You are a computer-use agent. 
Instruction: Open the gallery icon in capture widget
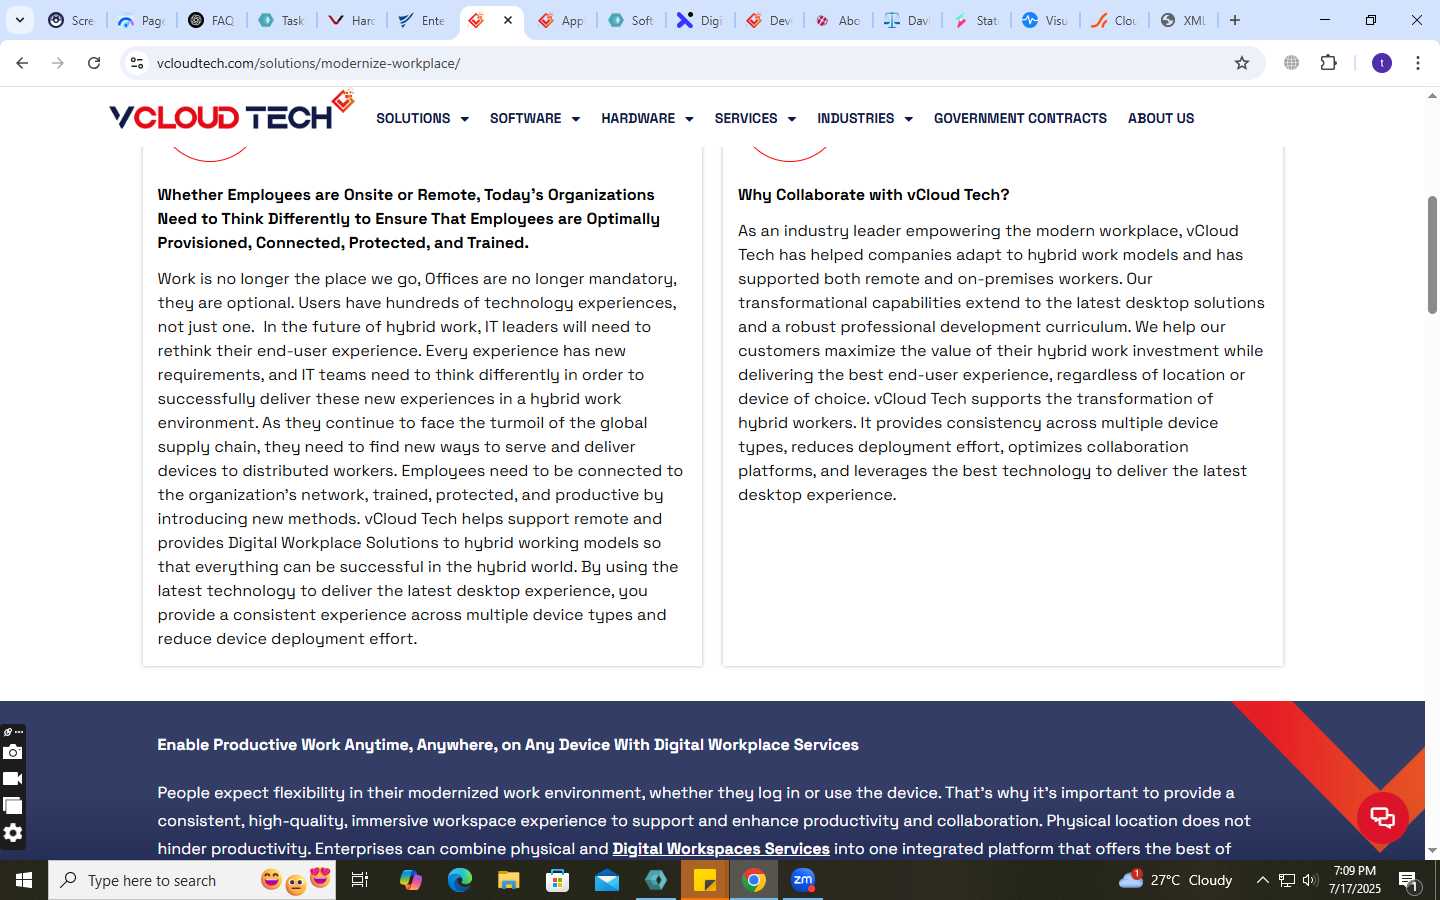[12, 806]
